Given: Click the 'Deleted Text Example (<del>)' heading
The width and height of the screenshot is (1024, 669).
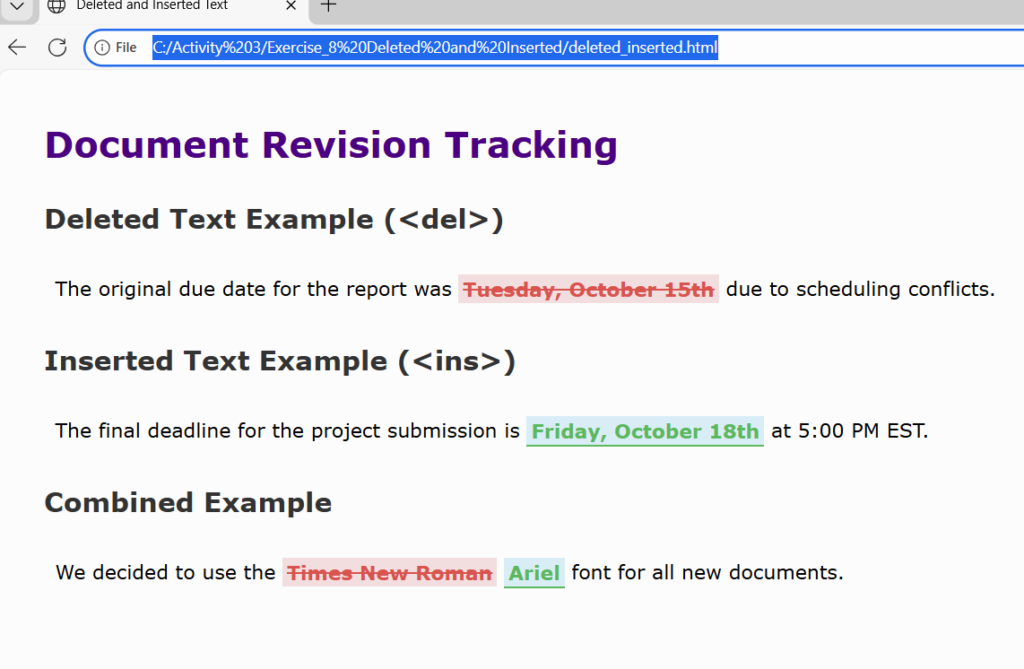Looking at the screenshot, I should pyautogui.click(x=273, y=219).
